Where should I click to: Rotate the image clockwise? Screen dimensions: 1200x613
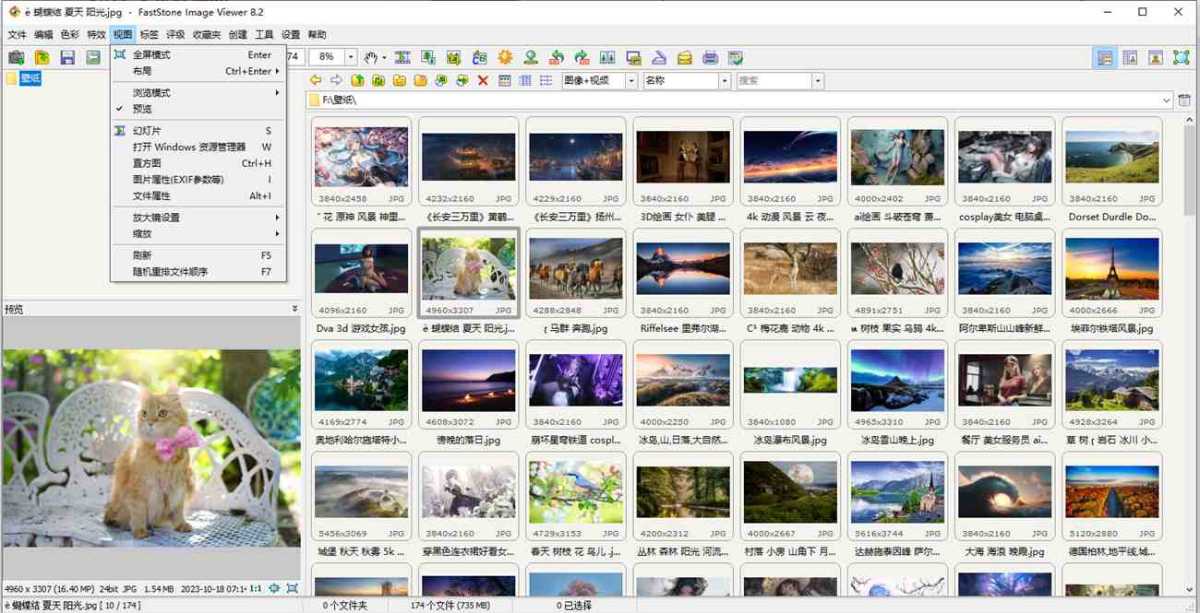580,58
